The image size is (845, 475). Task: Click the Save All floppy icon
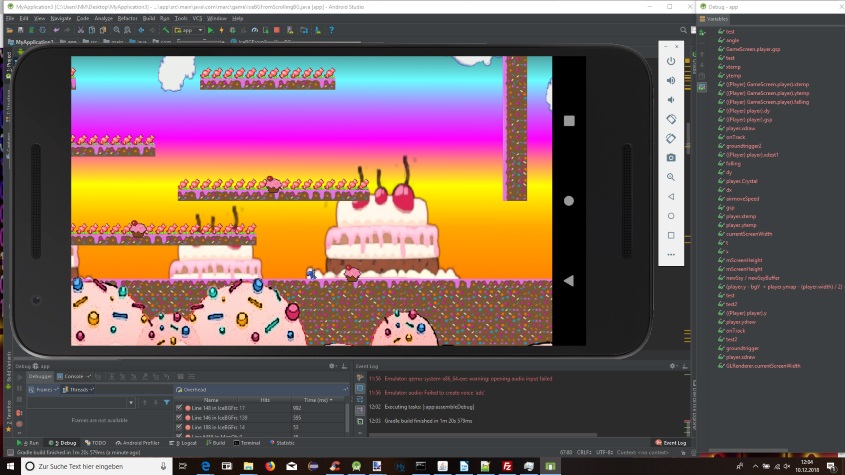pos(20,30)
